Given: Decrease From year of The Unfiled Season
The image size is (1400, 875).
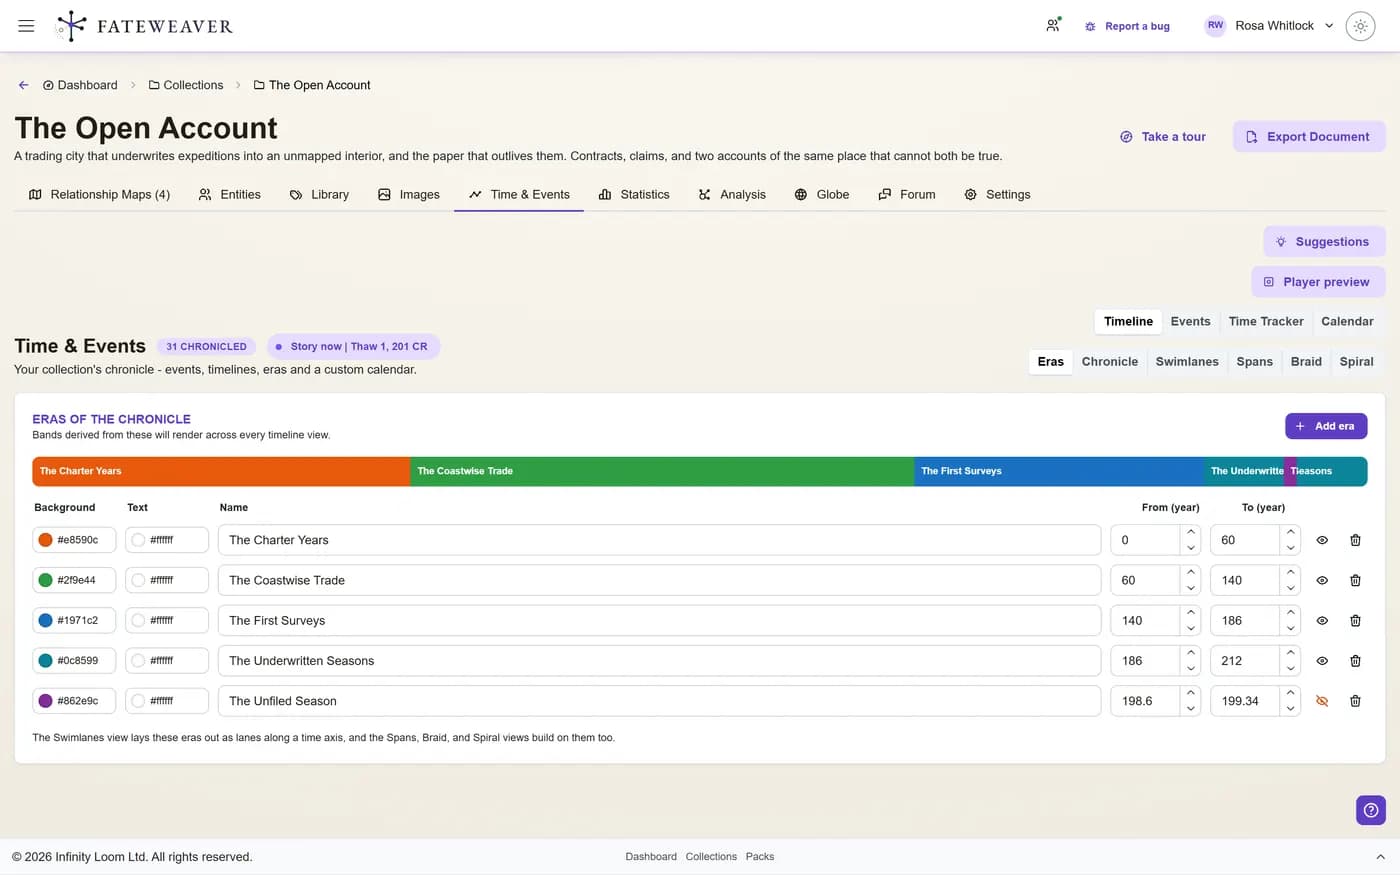Looking at the screenshot, I should click(x=1191, y=709).
